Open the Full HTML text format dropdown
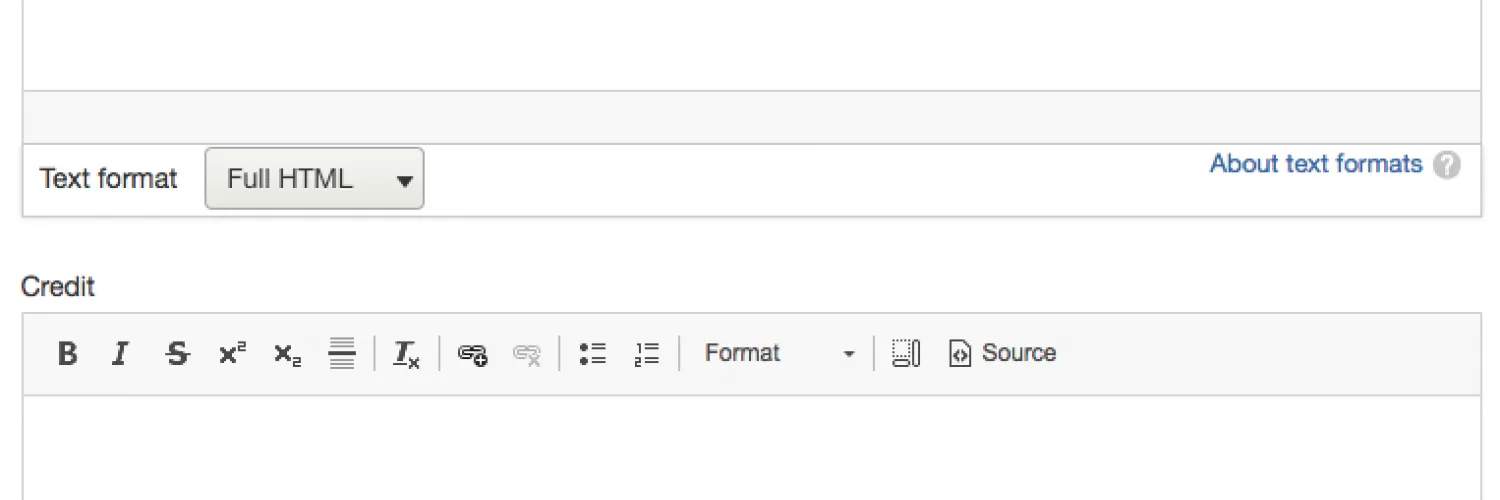 click(x=314, y=179)
